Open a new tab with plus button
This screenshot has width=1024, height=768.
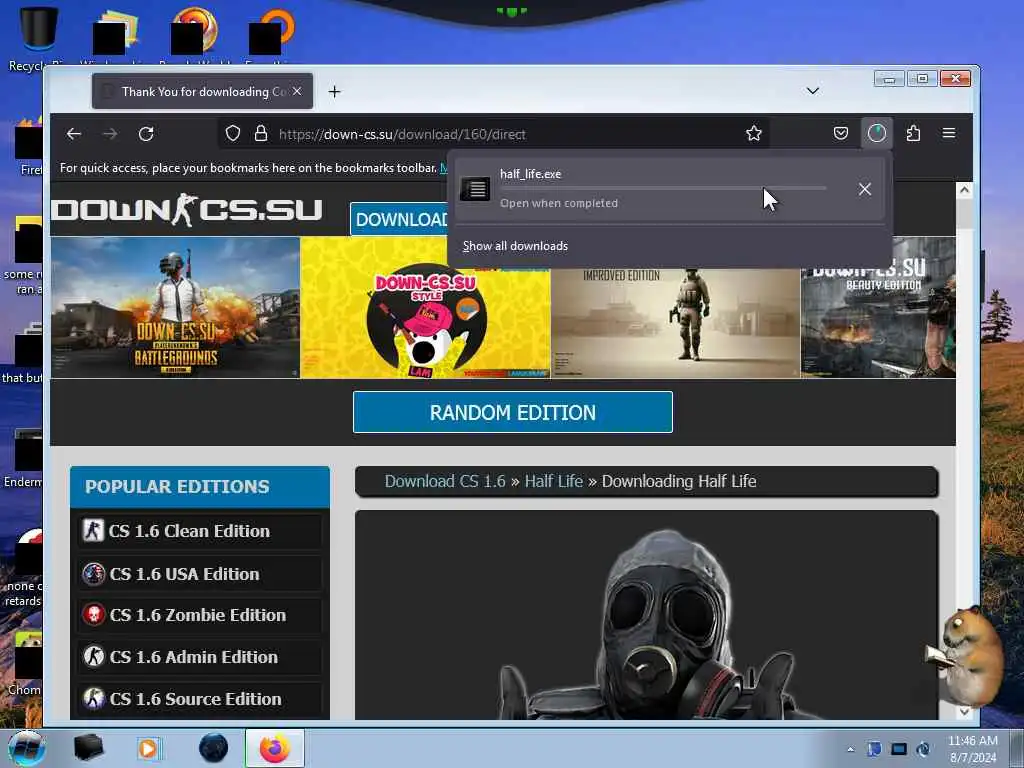[x=334, y=91]
